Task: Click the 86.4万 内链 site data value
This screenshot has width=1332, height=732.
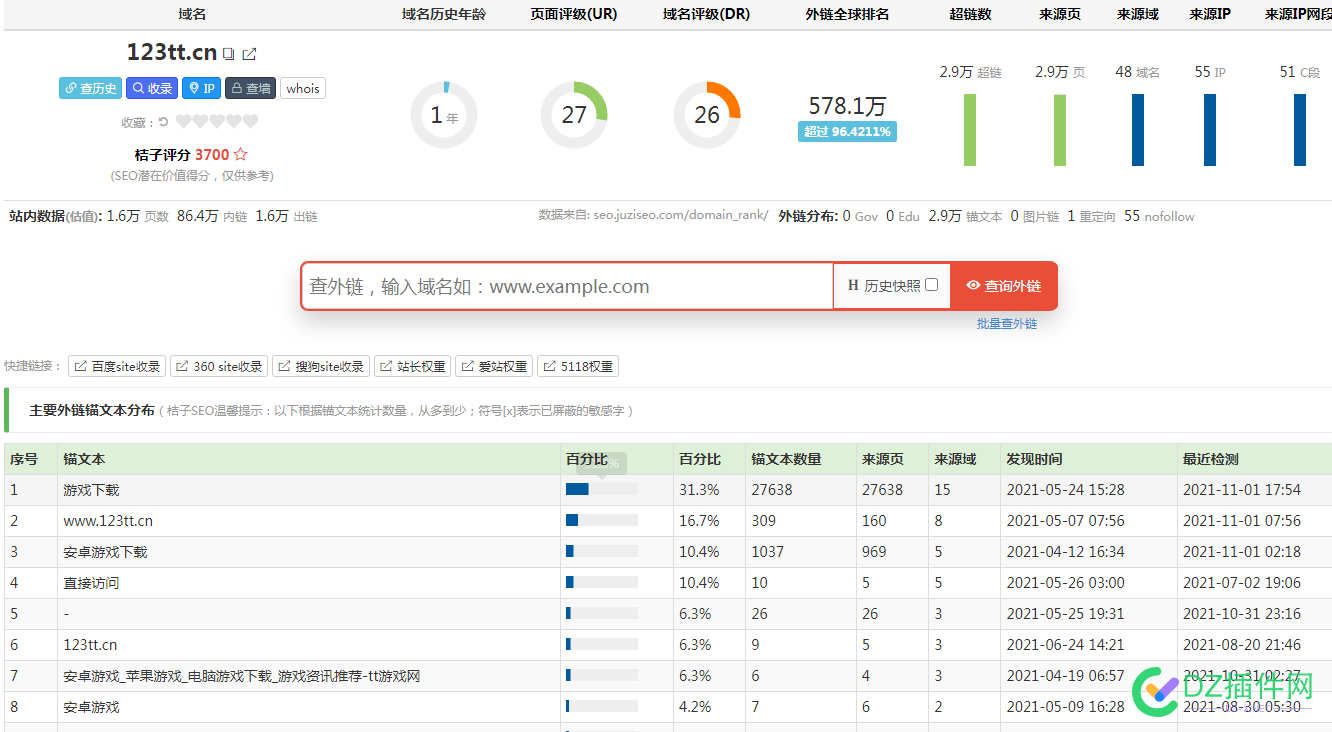Action: [212, 216]
